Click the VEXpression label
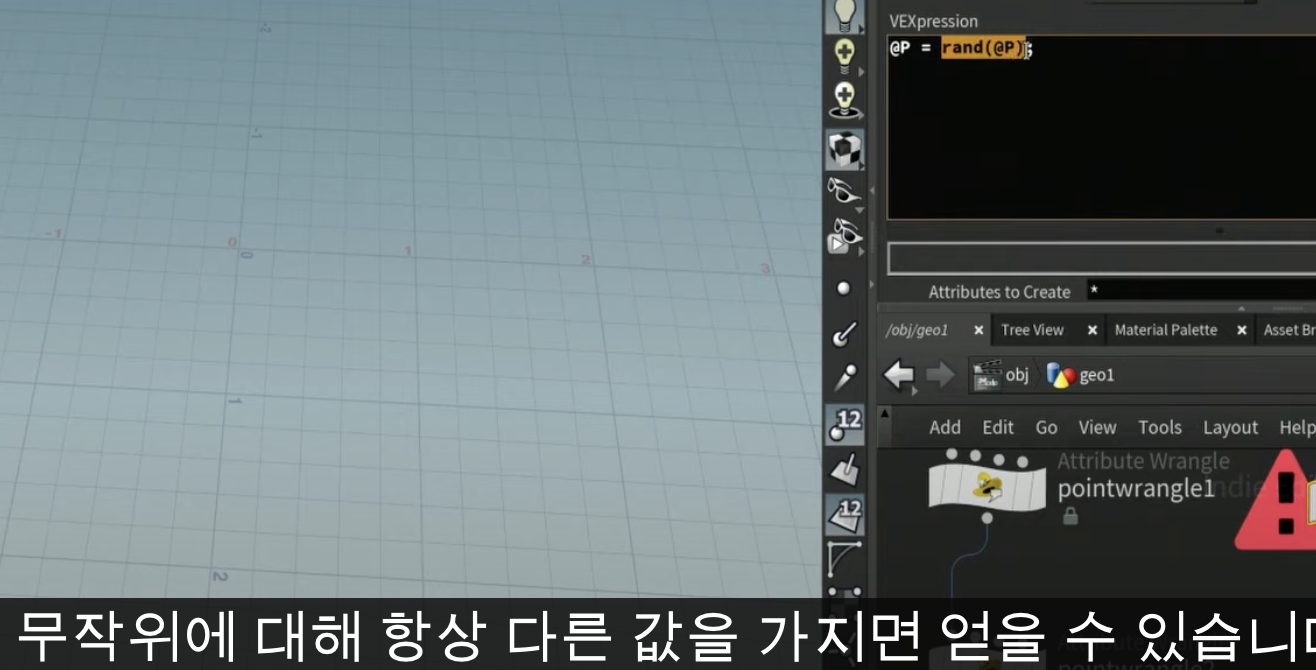The image size is (1316, 670). pos(933,21)
